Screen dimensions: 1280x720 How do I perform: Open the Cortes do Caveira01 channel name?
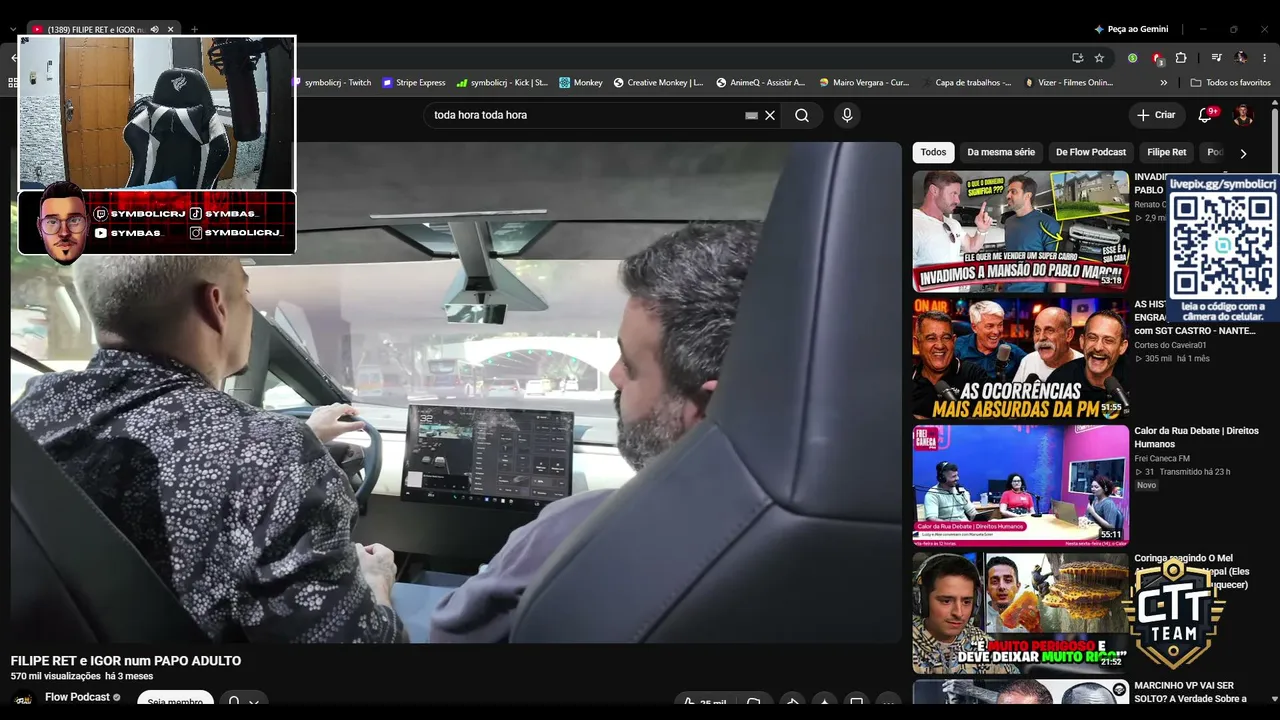click(1170, 345)
